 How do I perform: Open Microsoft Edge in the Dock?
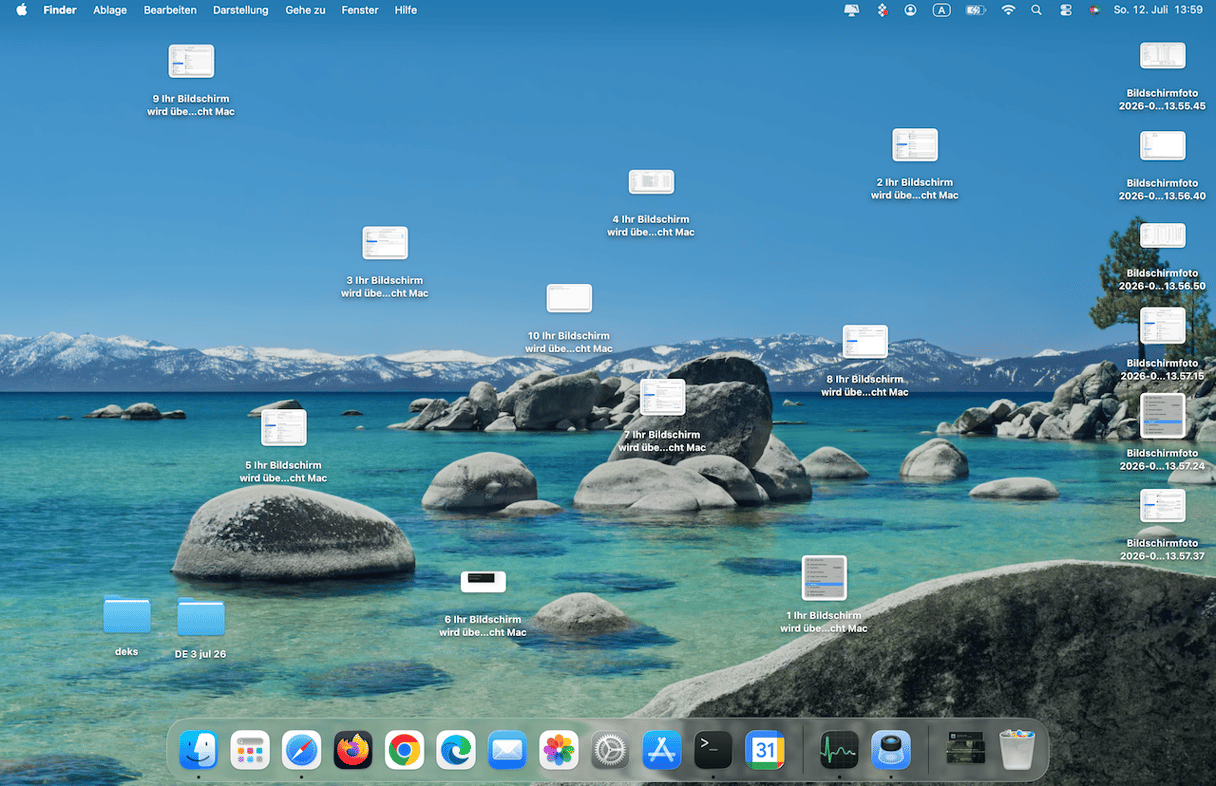click(456, 750)
